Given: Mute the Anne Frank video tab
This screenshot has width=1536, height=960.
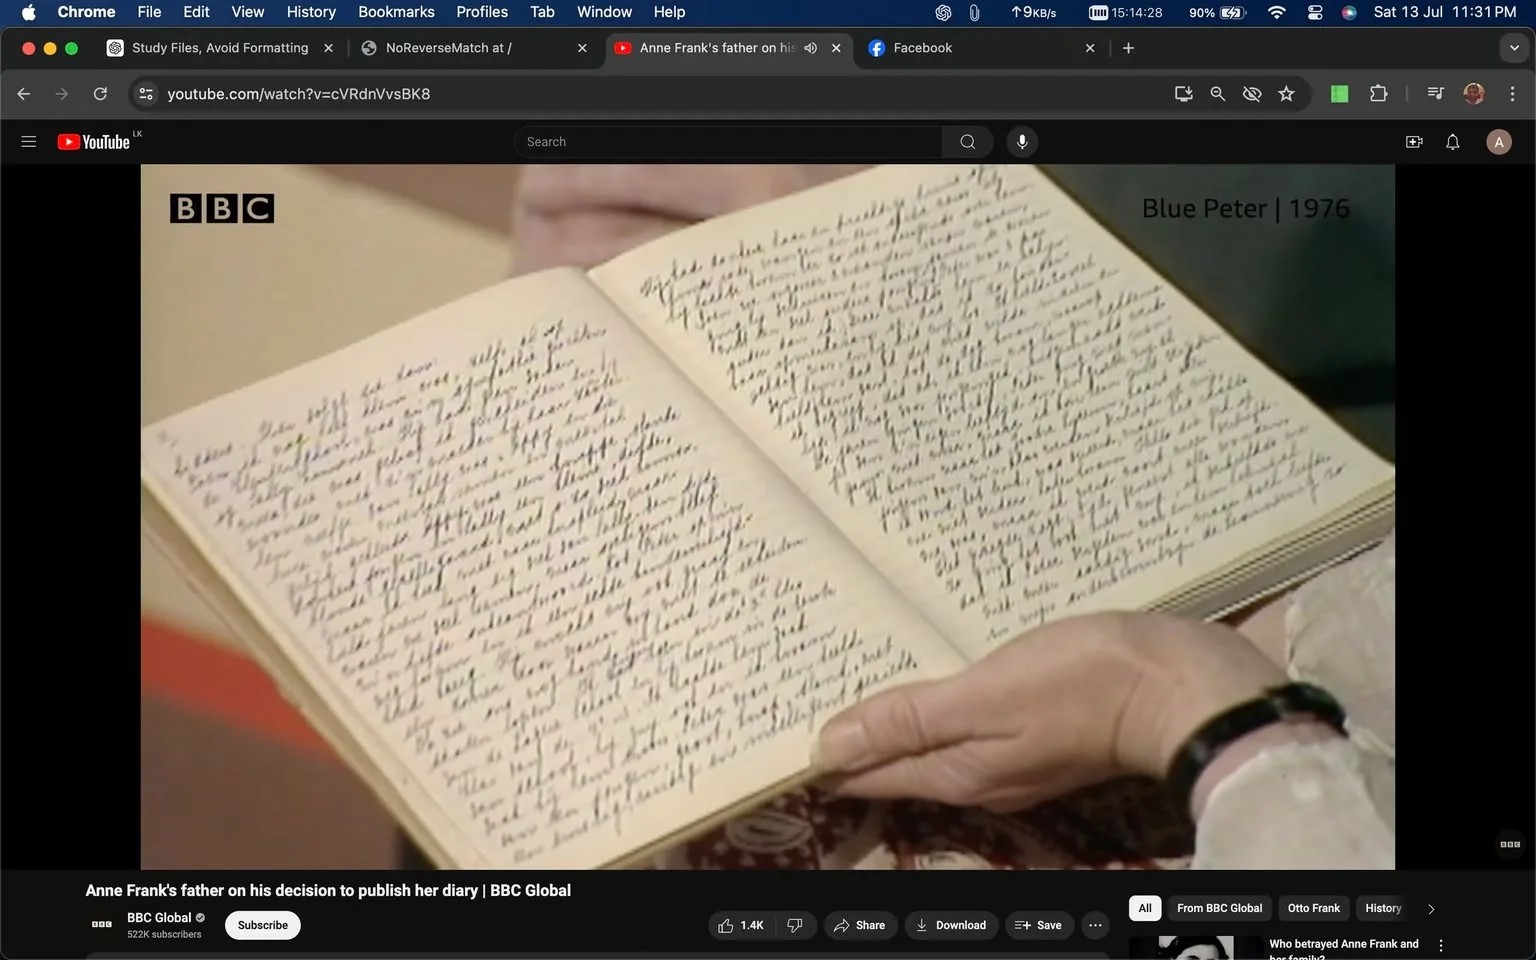Looking at the screenshot, I should (x=810, y=47).
